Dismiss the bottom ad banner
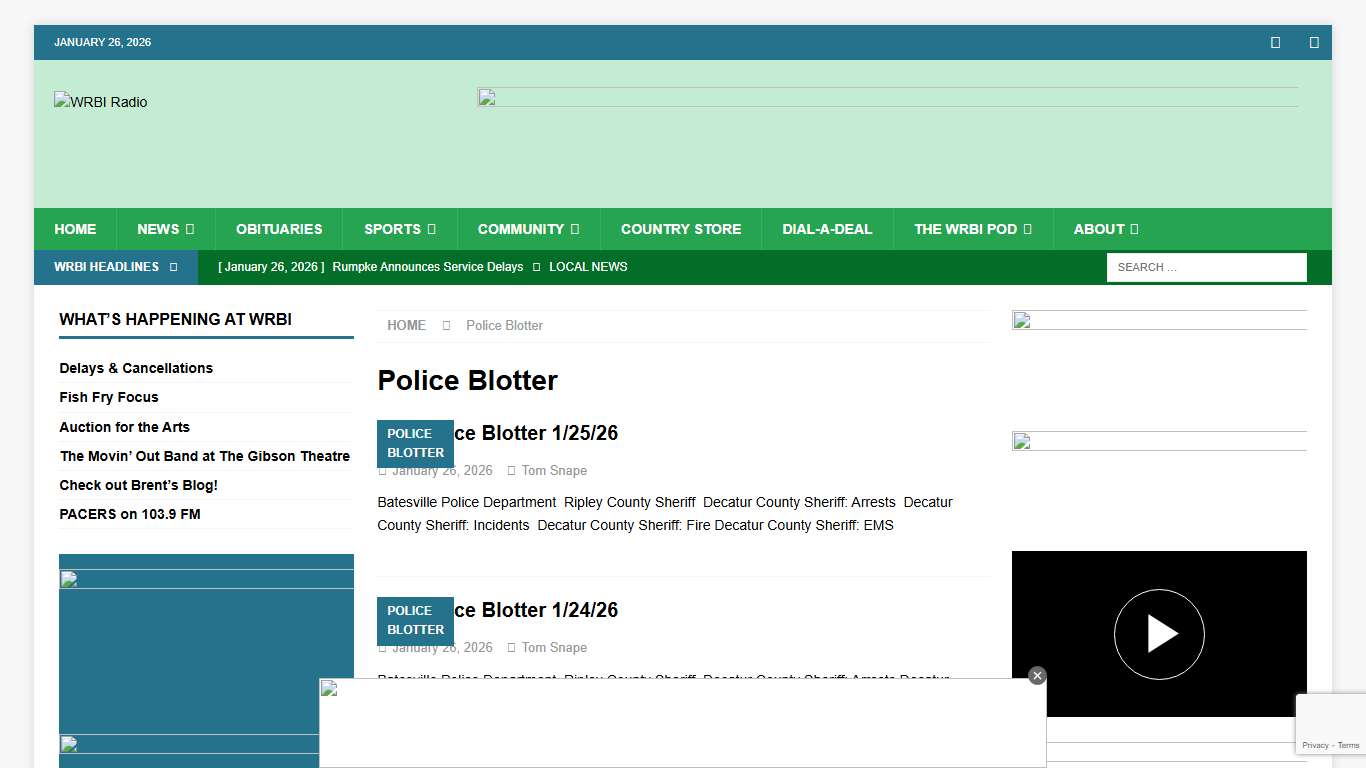Screen dimensions: 1366x768 [1037, 675]
